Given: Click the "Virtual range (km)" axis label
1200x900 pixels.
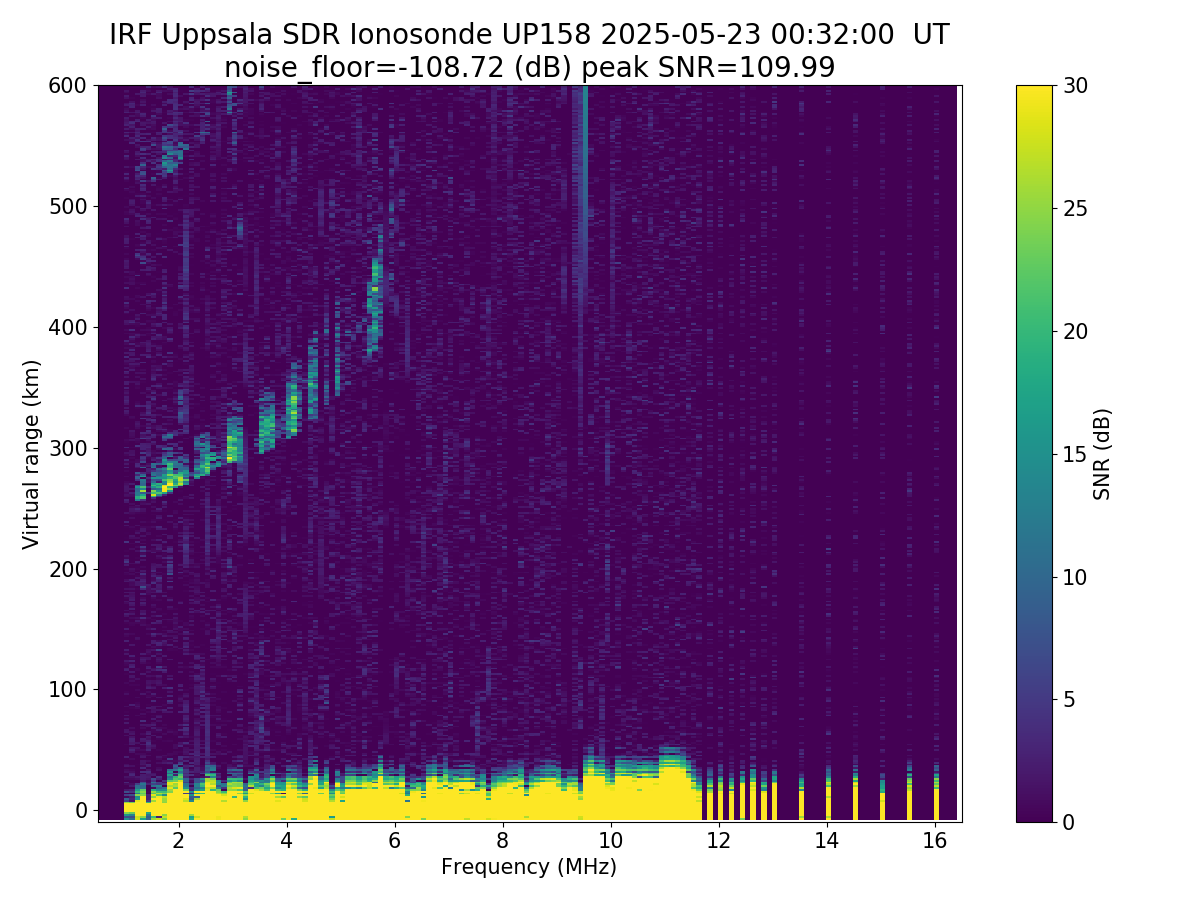Looking at the screenshot, I should 31,453.
